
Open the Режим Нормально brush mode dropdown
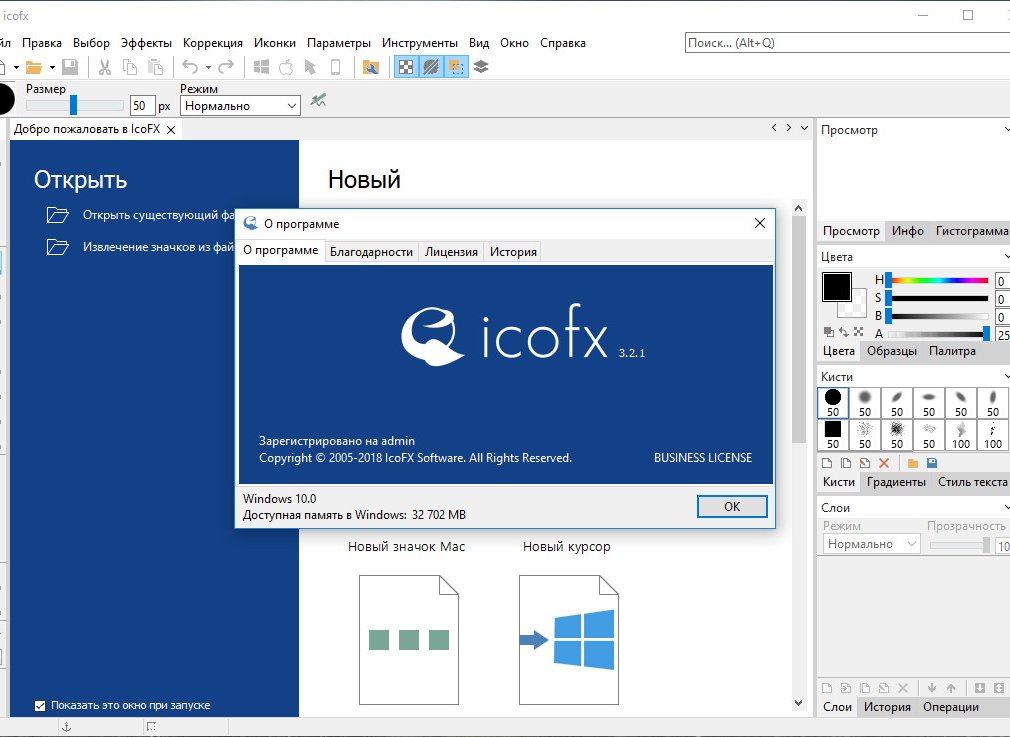pos(240,106)
